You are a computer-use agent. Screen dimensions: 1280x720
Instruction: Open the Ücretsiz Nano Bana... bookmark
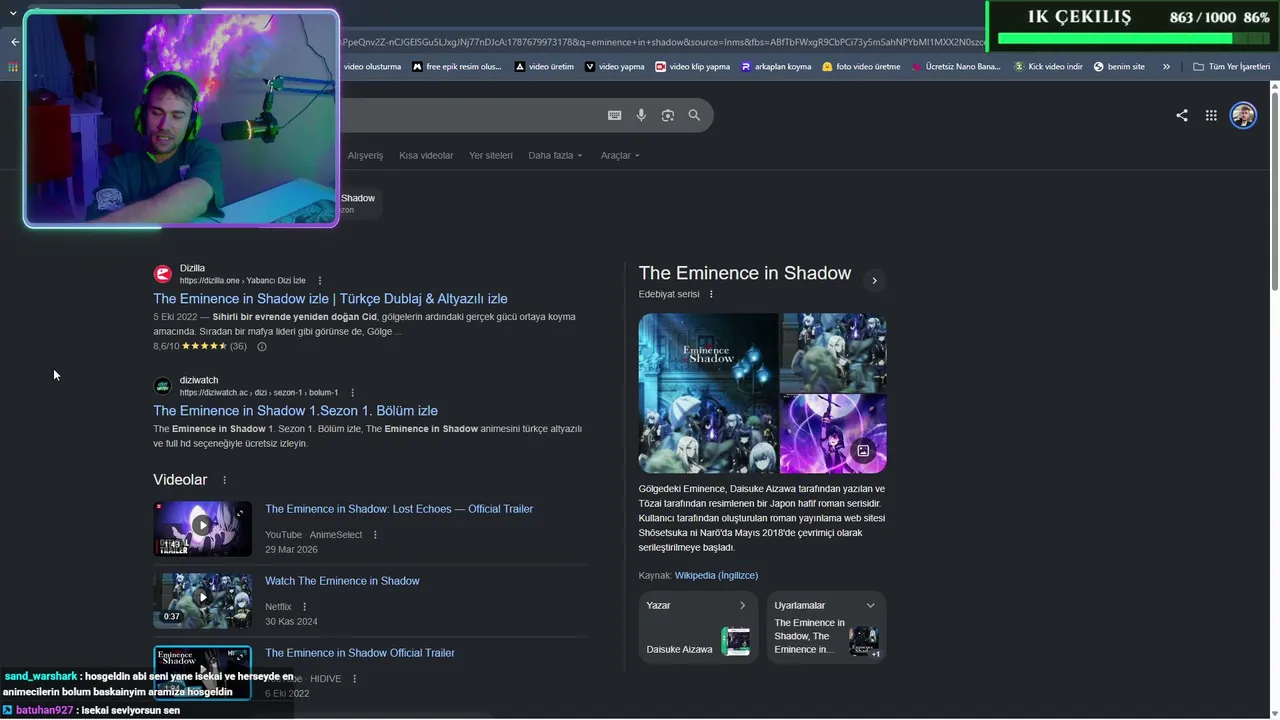pos(955,67)
